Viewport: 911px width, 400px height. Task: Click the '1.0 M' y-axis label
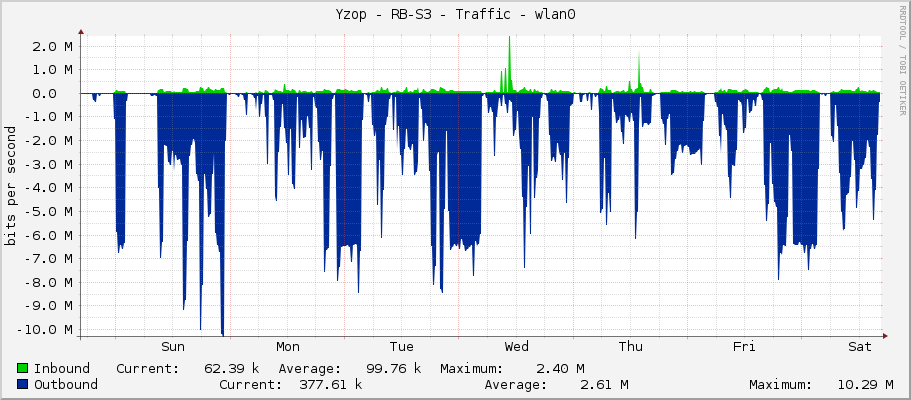pyautogui.click(x=52, y=70)
